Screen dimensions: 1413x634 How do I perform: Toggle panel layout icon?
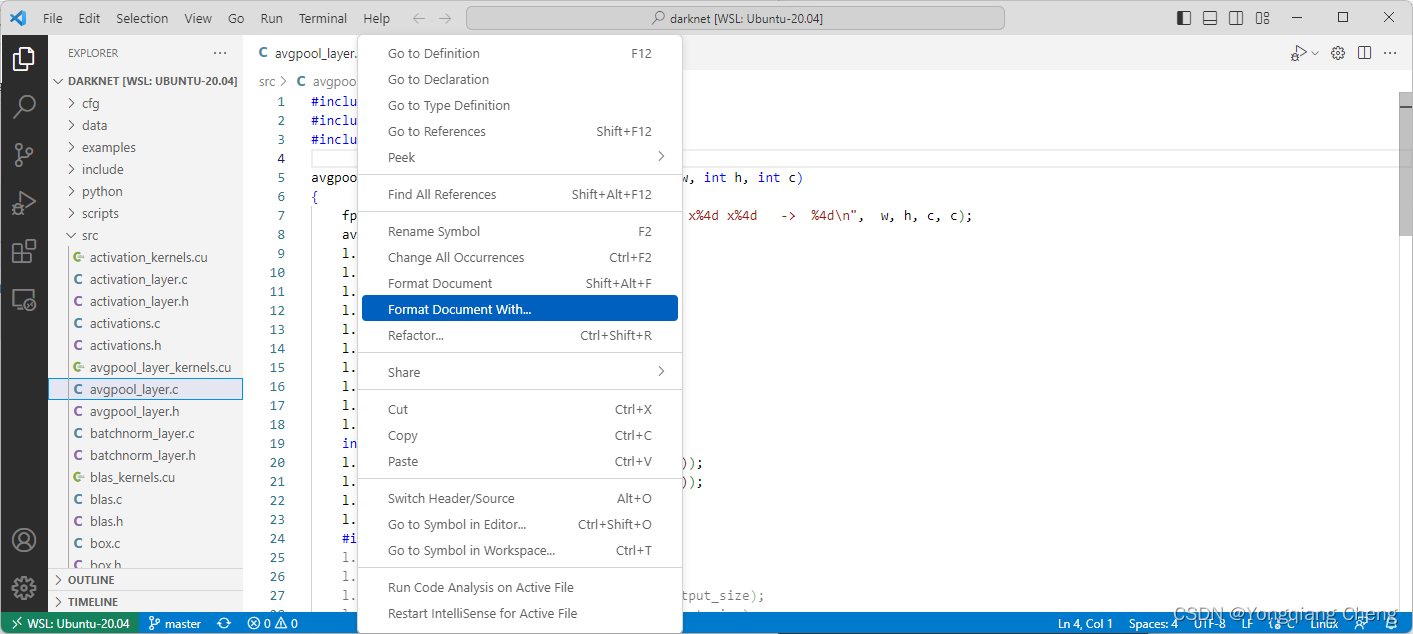tap(1210, 18)
